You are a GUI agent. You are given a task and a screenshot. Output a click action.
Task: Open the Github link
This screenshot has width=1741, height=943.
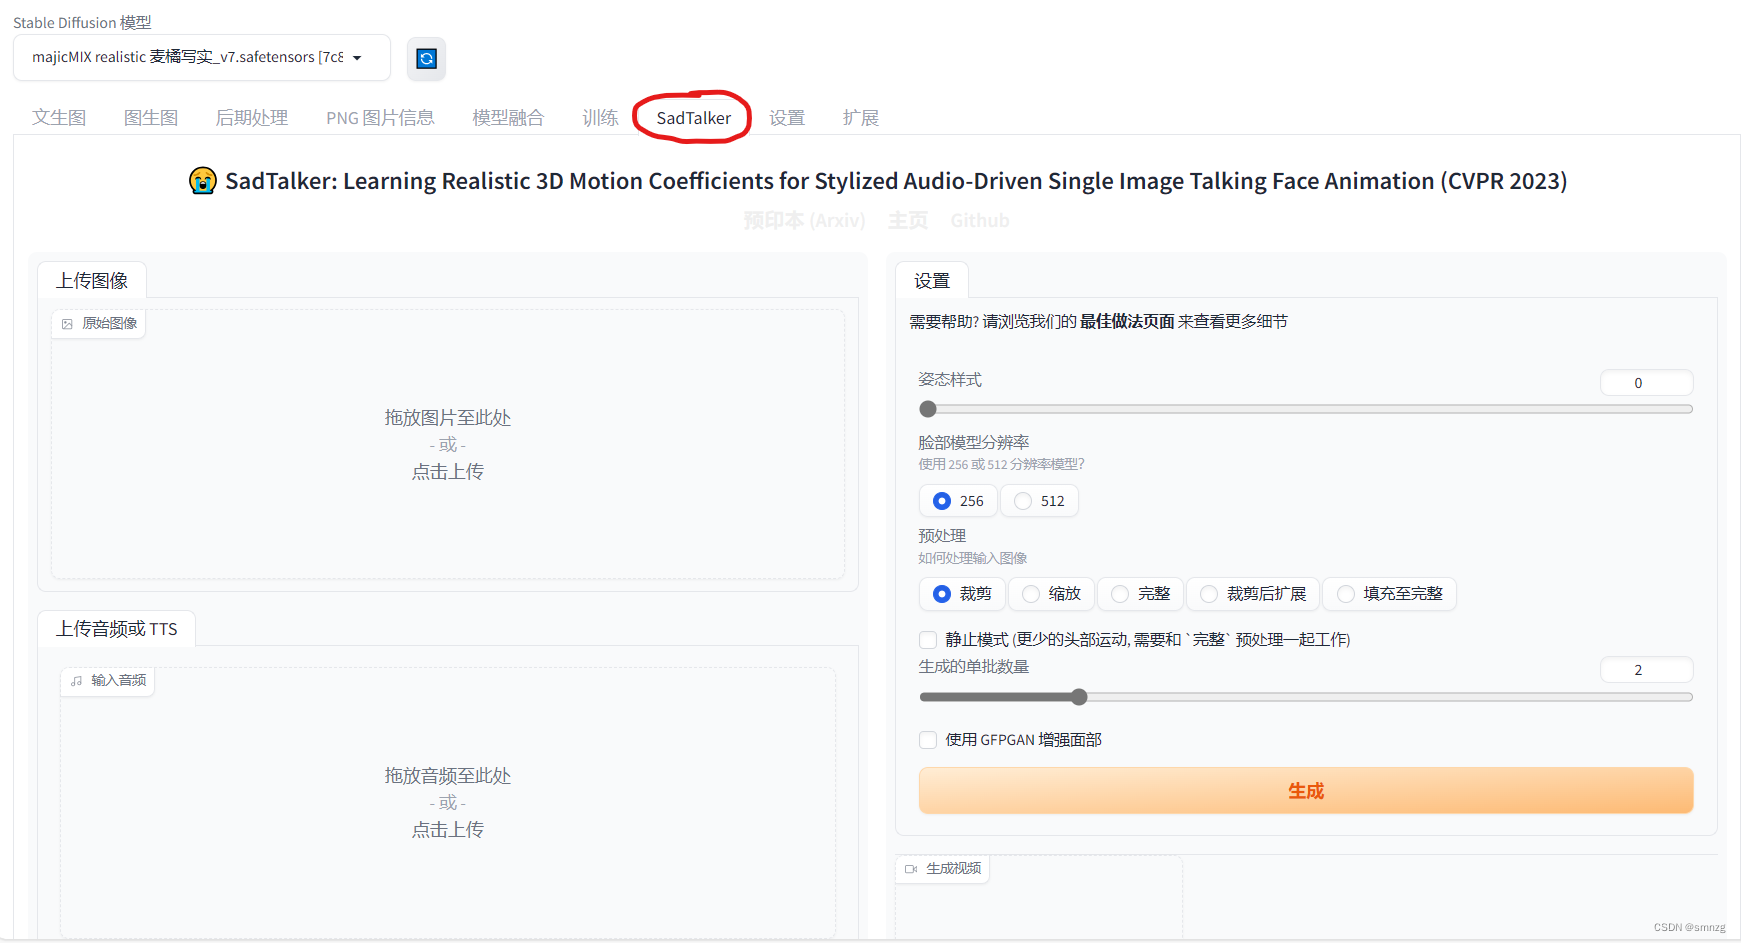(x=980, y=220)
